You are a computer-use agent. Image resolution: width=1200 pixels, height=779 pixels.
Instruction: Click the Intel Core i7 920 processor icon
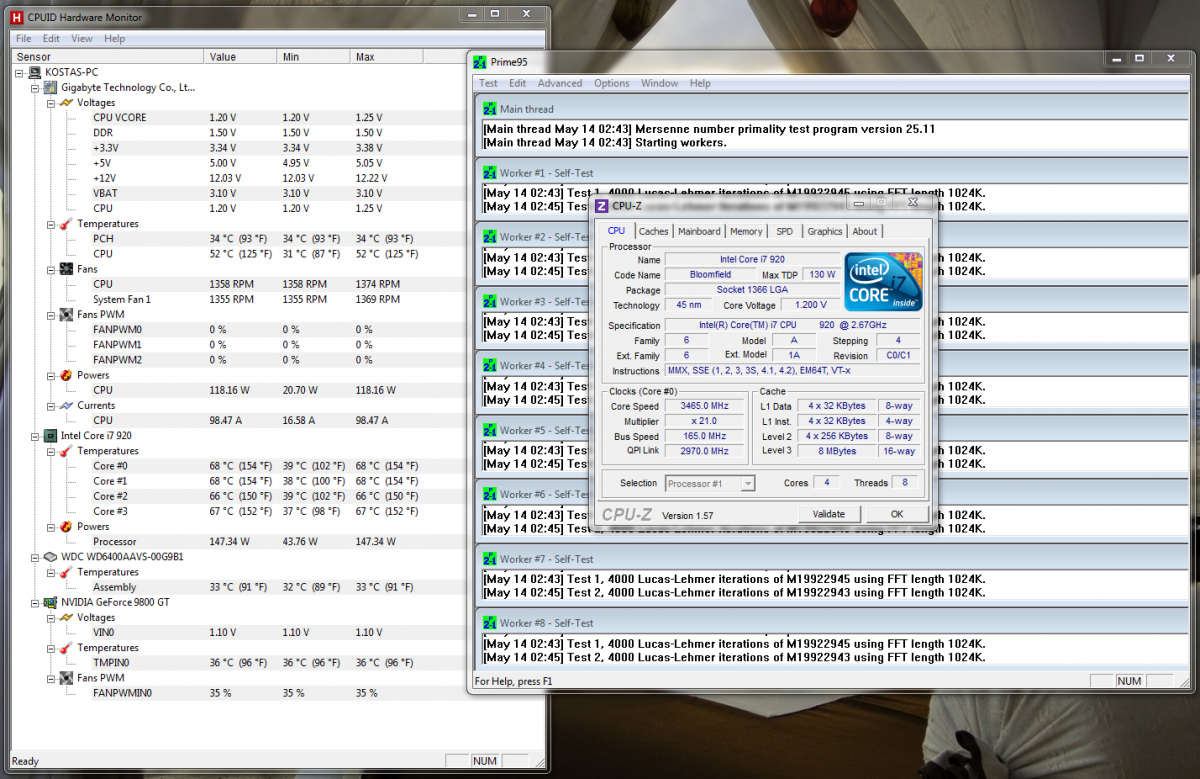[x=51, y=436]
